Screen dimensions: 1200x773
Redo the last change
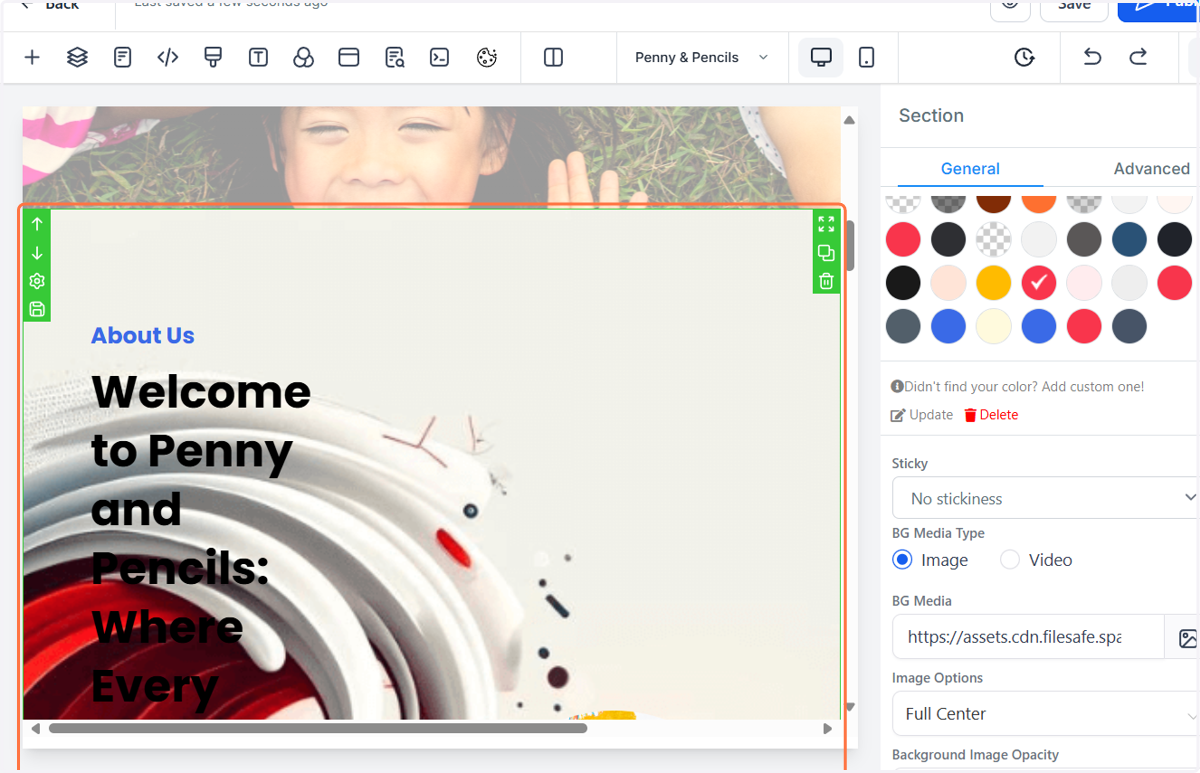tap(1138, 58)
